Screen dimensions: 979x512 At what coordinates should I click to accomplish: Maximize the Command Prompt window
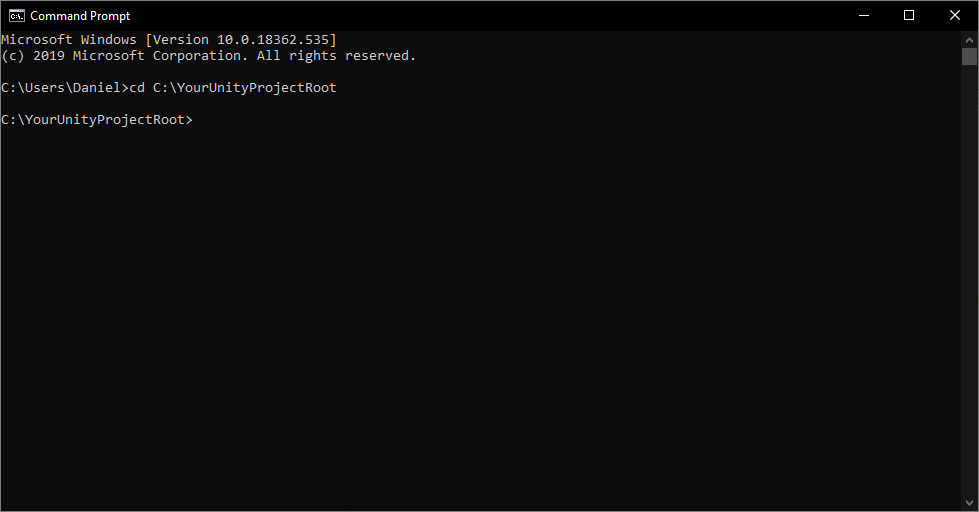pos(909,16)
